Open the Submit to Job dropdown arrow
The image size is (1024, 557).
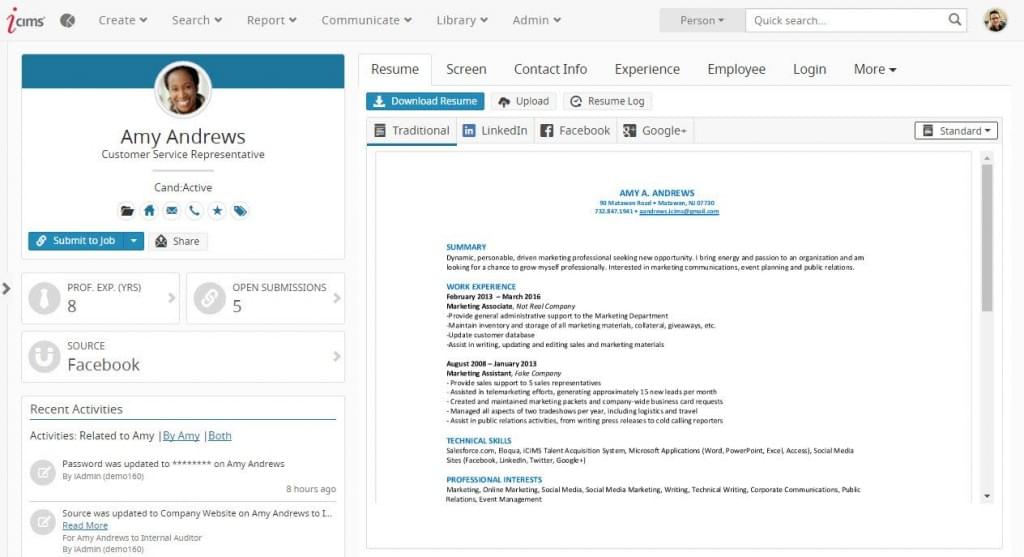[x=133, y=241]
